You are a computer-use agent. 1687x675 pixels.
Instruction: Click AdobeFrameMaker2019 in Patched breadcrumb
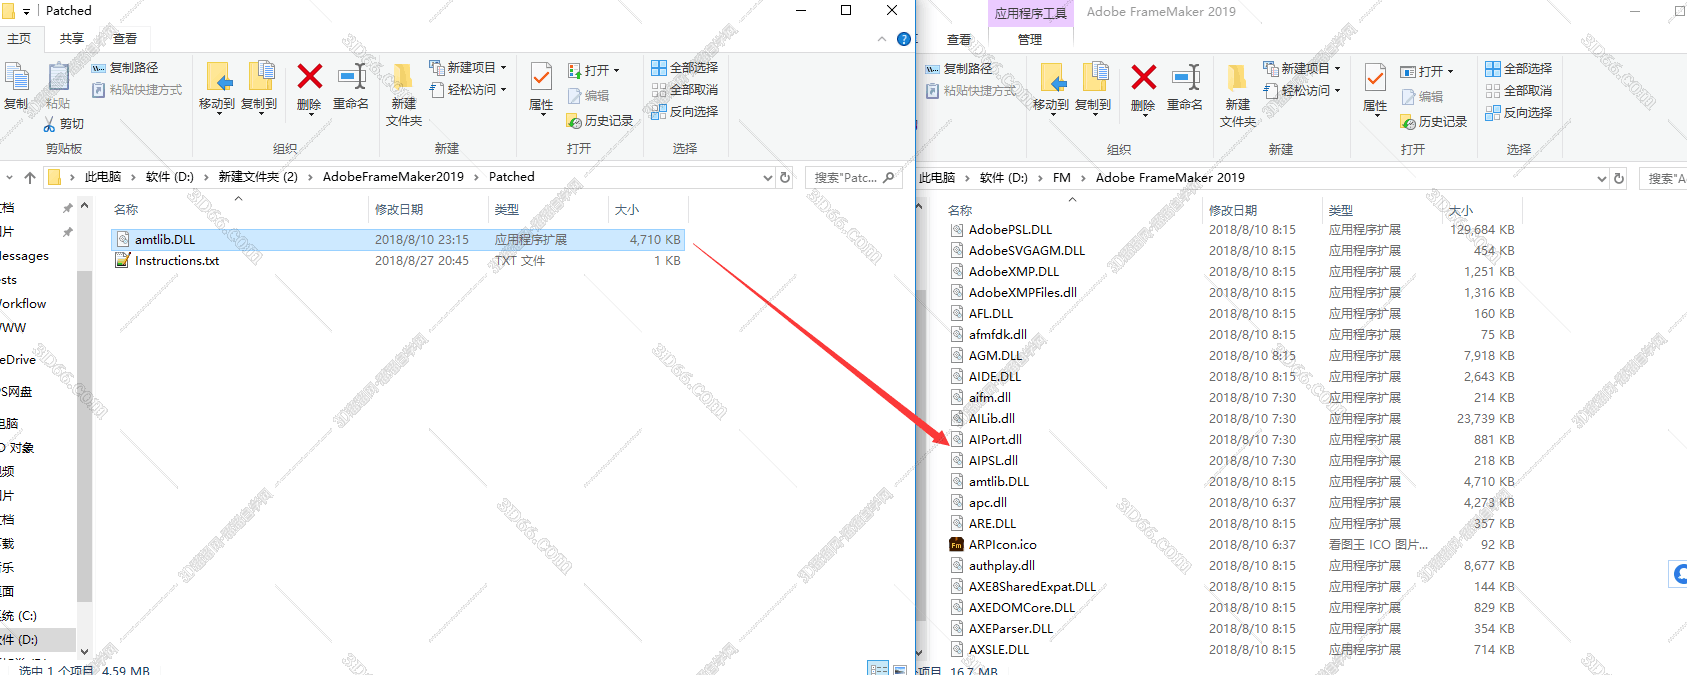pos(393,177)
